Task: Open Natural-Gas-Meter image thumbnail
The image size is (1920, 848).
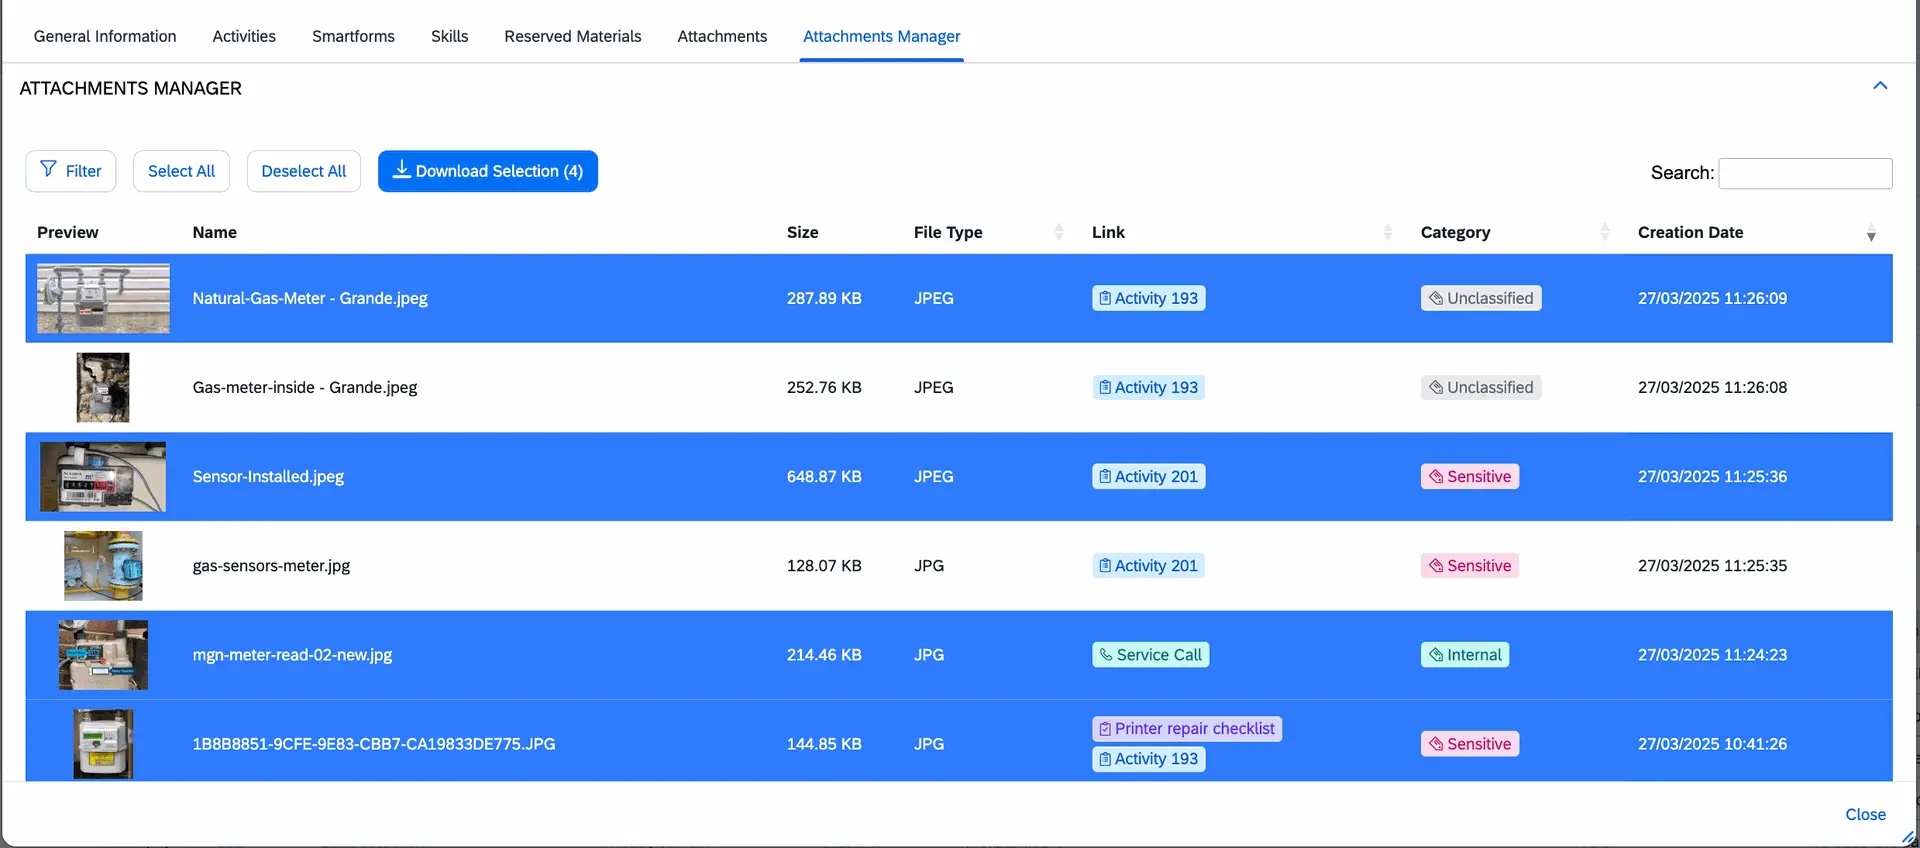Action: tap(103, 298)
